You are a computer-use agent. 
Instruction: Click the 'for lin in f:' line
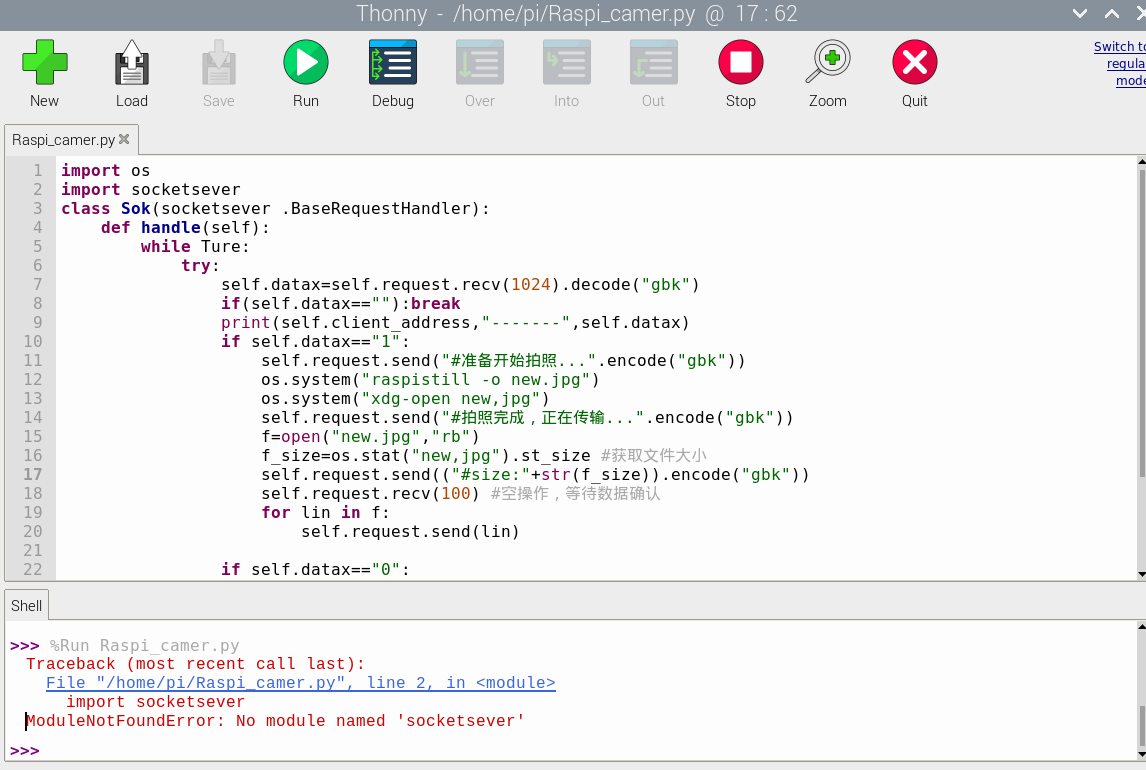(x=325, y=512)
